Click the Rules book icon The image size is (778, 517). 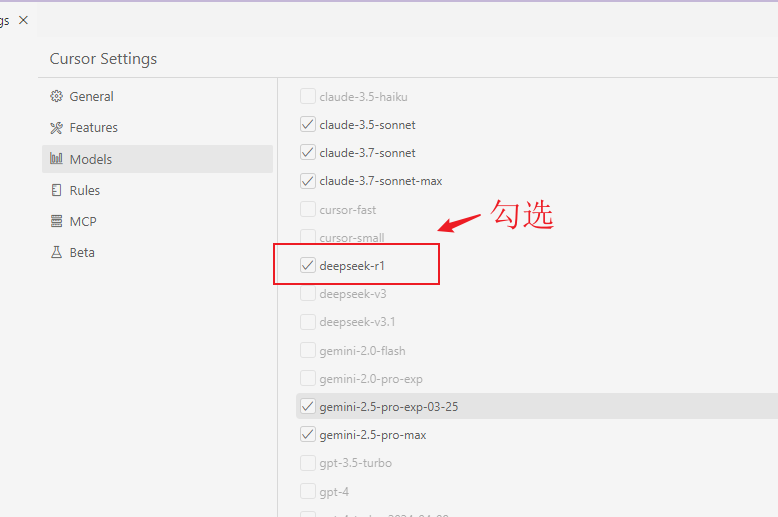click(57, 190)
